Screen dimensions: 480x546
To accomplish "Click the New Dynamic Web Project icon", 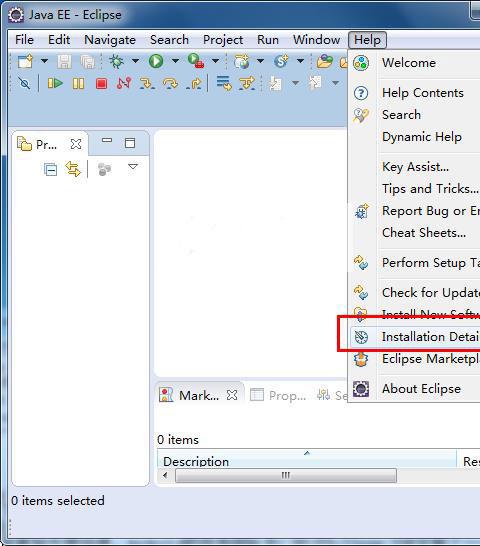I will [x=241, y=61].
